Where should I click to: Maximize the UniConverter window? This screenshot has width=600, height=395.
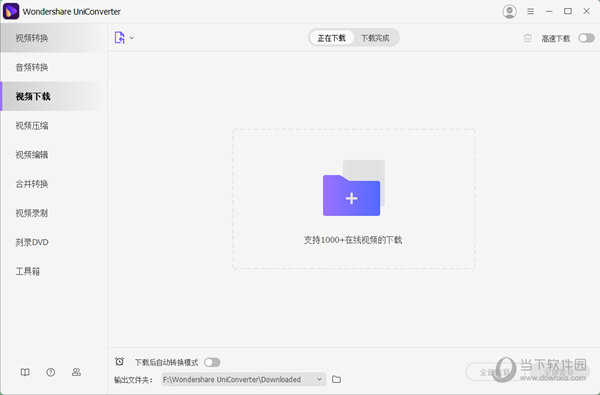coord(568,11)
